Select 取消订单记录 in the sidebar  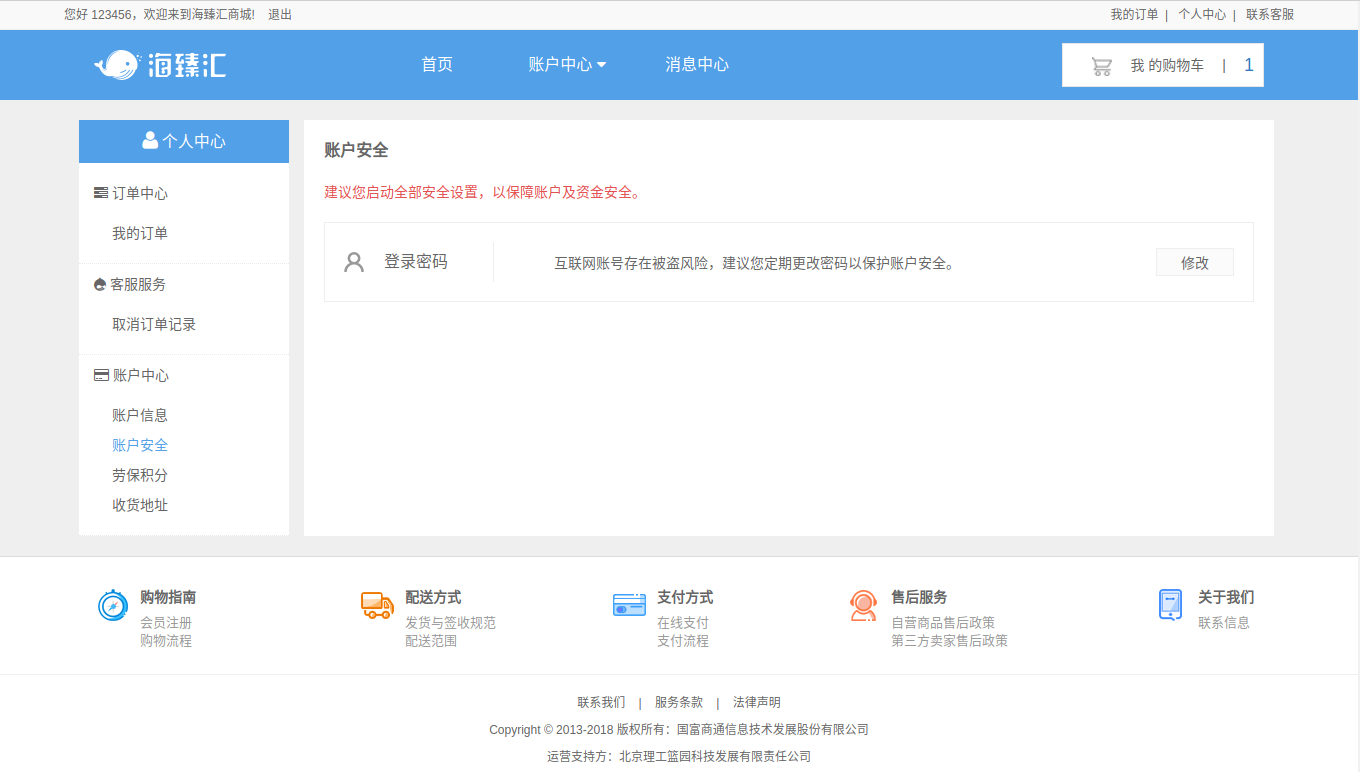[x=154, y=324]
